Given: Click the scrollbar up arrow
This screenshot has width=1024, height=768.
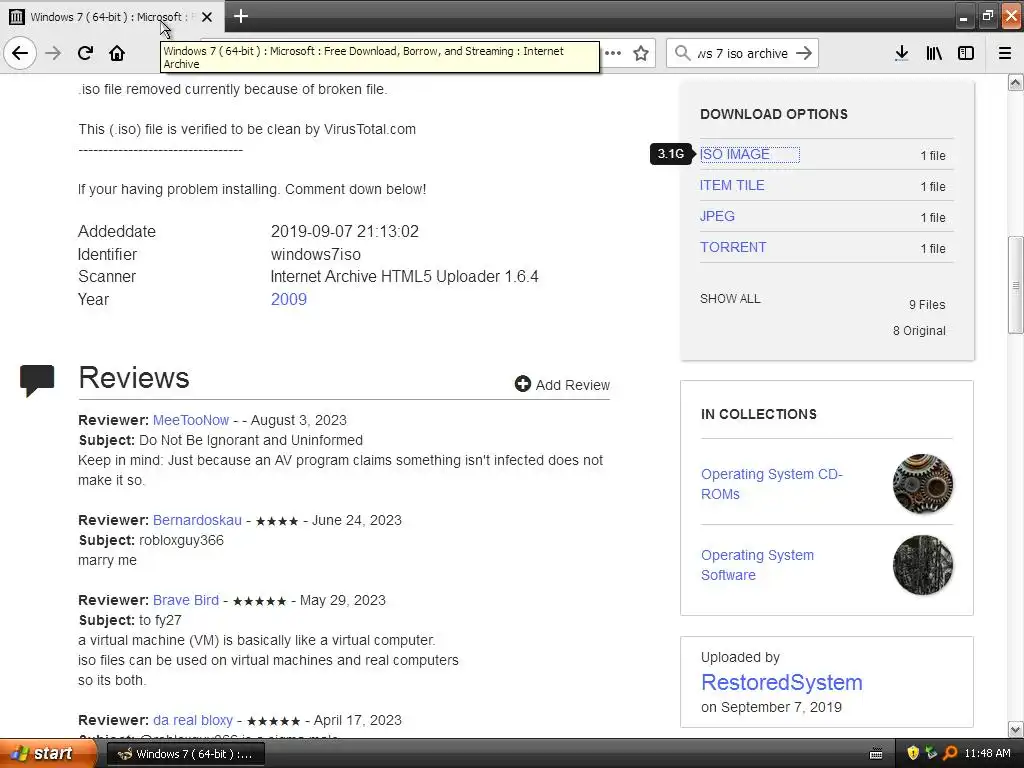Looking at the screenshot, I should (1015, 82).
